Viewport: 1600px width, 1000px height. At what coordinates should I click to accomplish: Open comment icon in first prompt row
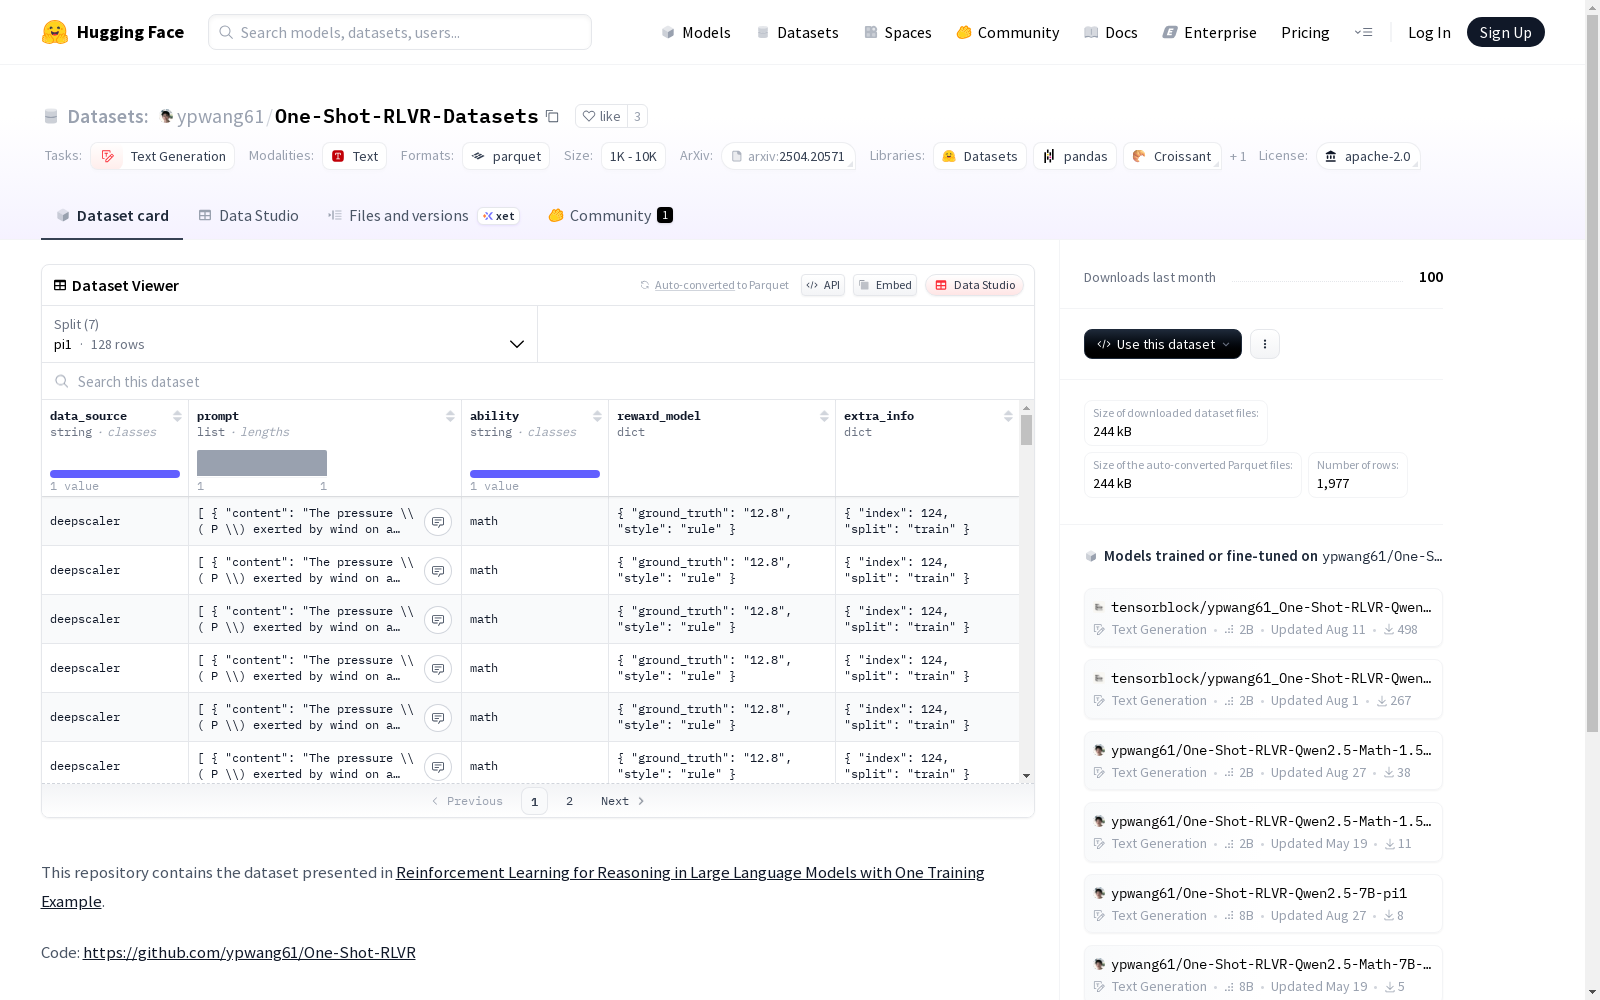click(438, 522)
